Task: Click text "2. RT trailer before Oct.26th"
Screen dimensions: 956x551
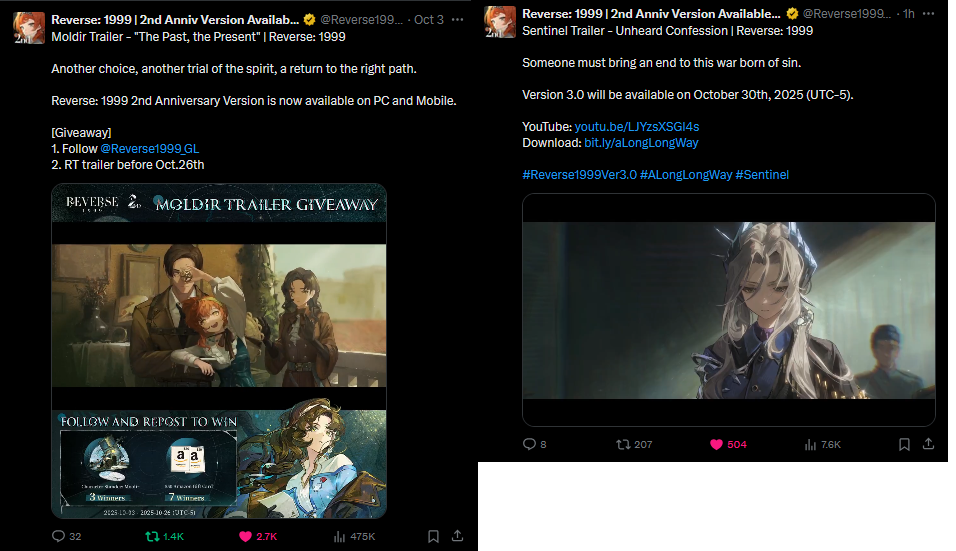Action: [x=128, y=165]
